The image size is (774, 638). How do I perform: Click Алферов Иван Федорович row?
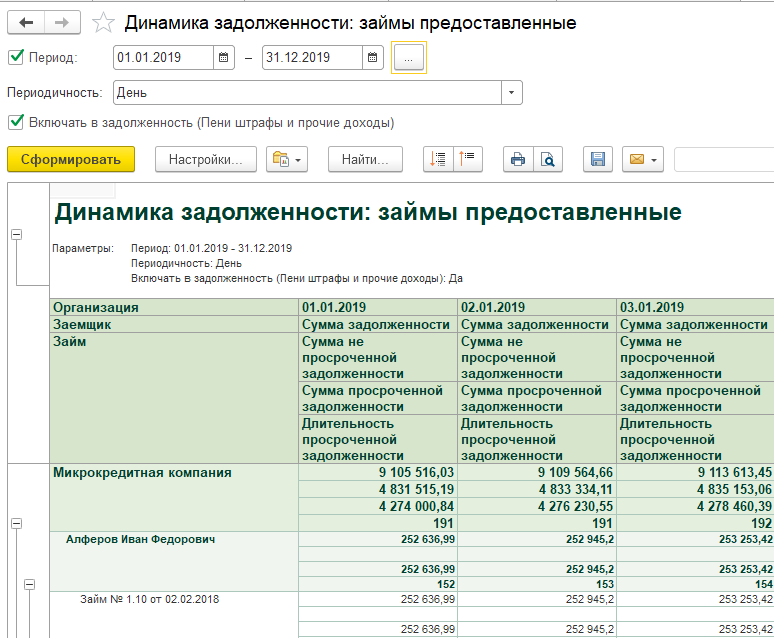174,561
